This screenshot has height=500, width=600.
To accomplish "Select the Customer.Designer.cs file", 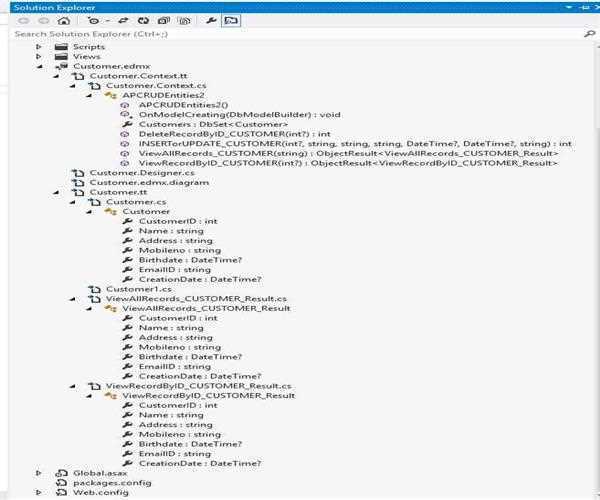I will 128,173.
